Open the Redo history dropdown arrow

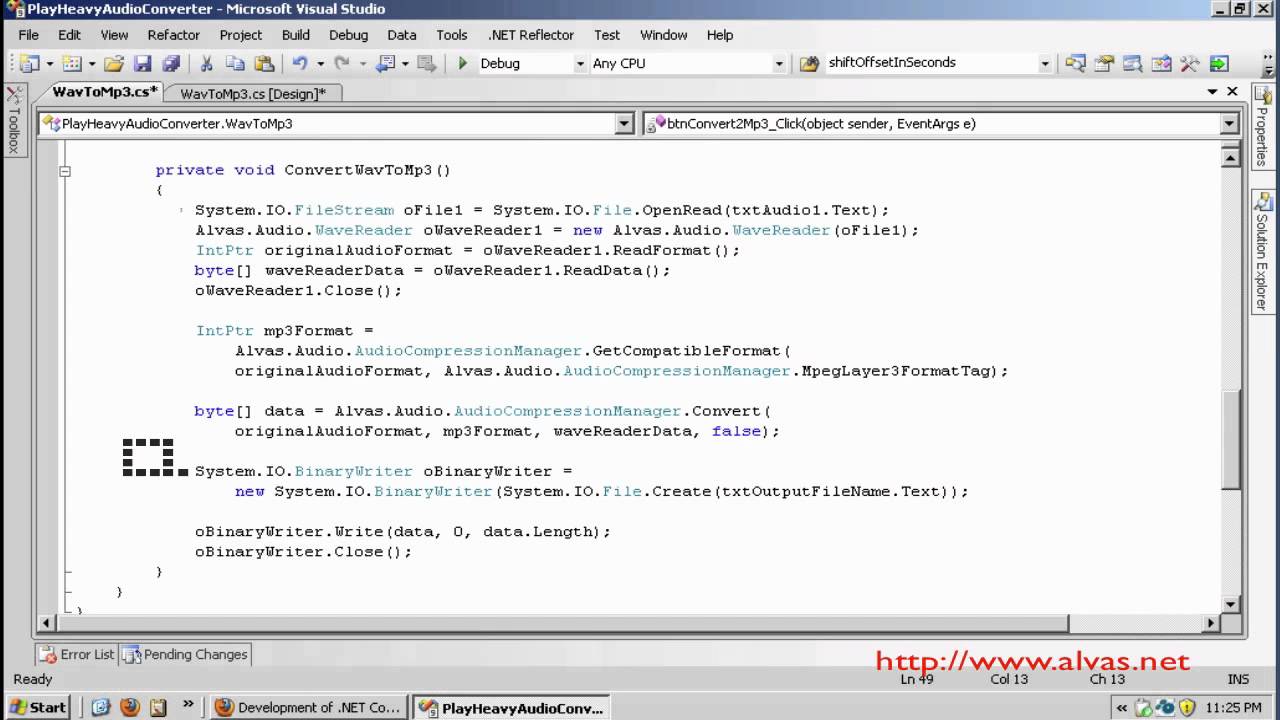363,64
